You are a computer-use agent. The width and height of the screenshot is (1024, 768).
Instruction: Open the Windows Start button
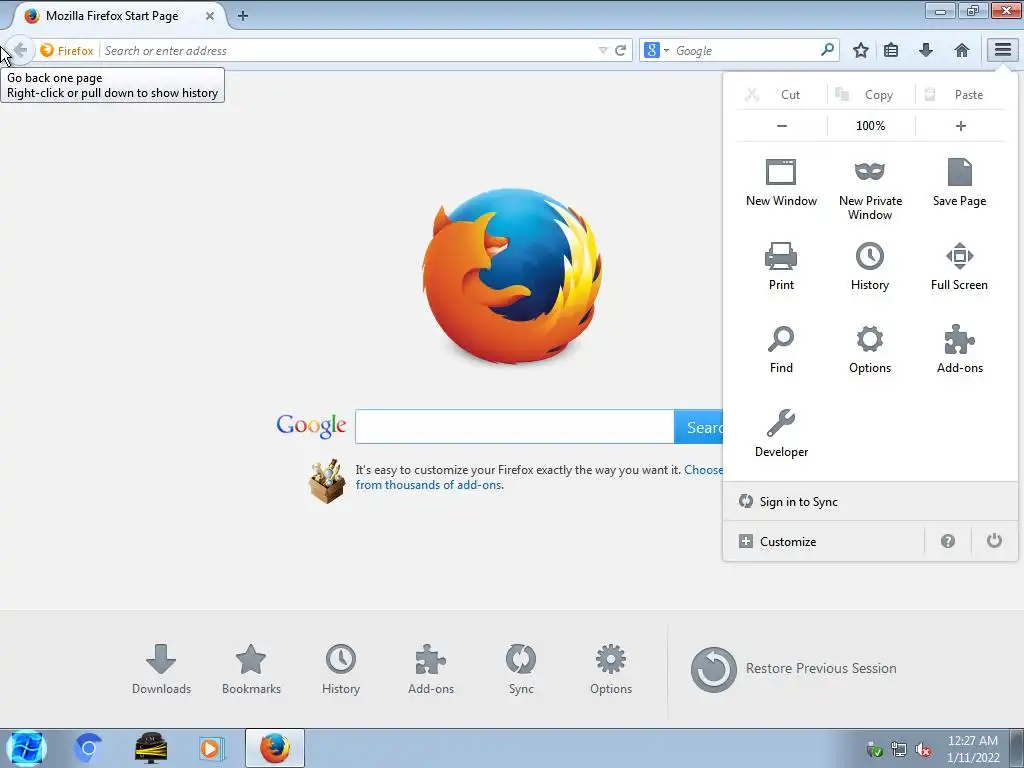pos(26,748)
